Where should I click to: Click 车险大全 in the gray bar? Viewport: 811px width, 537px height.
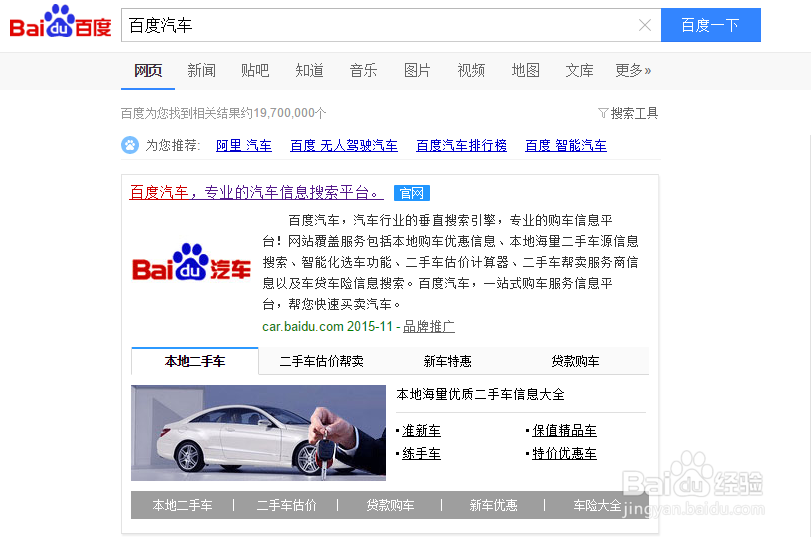click(x=597, y=505)
